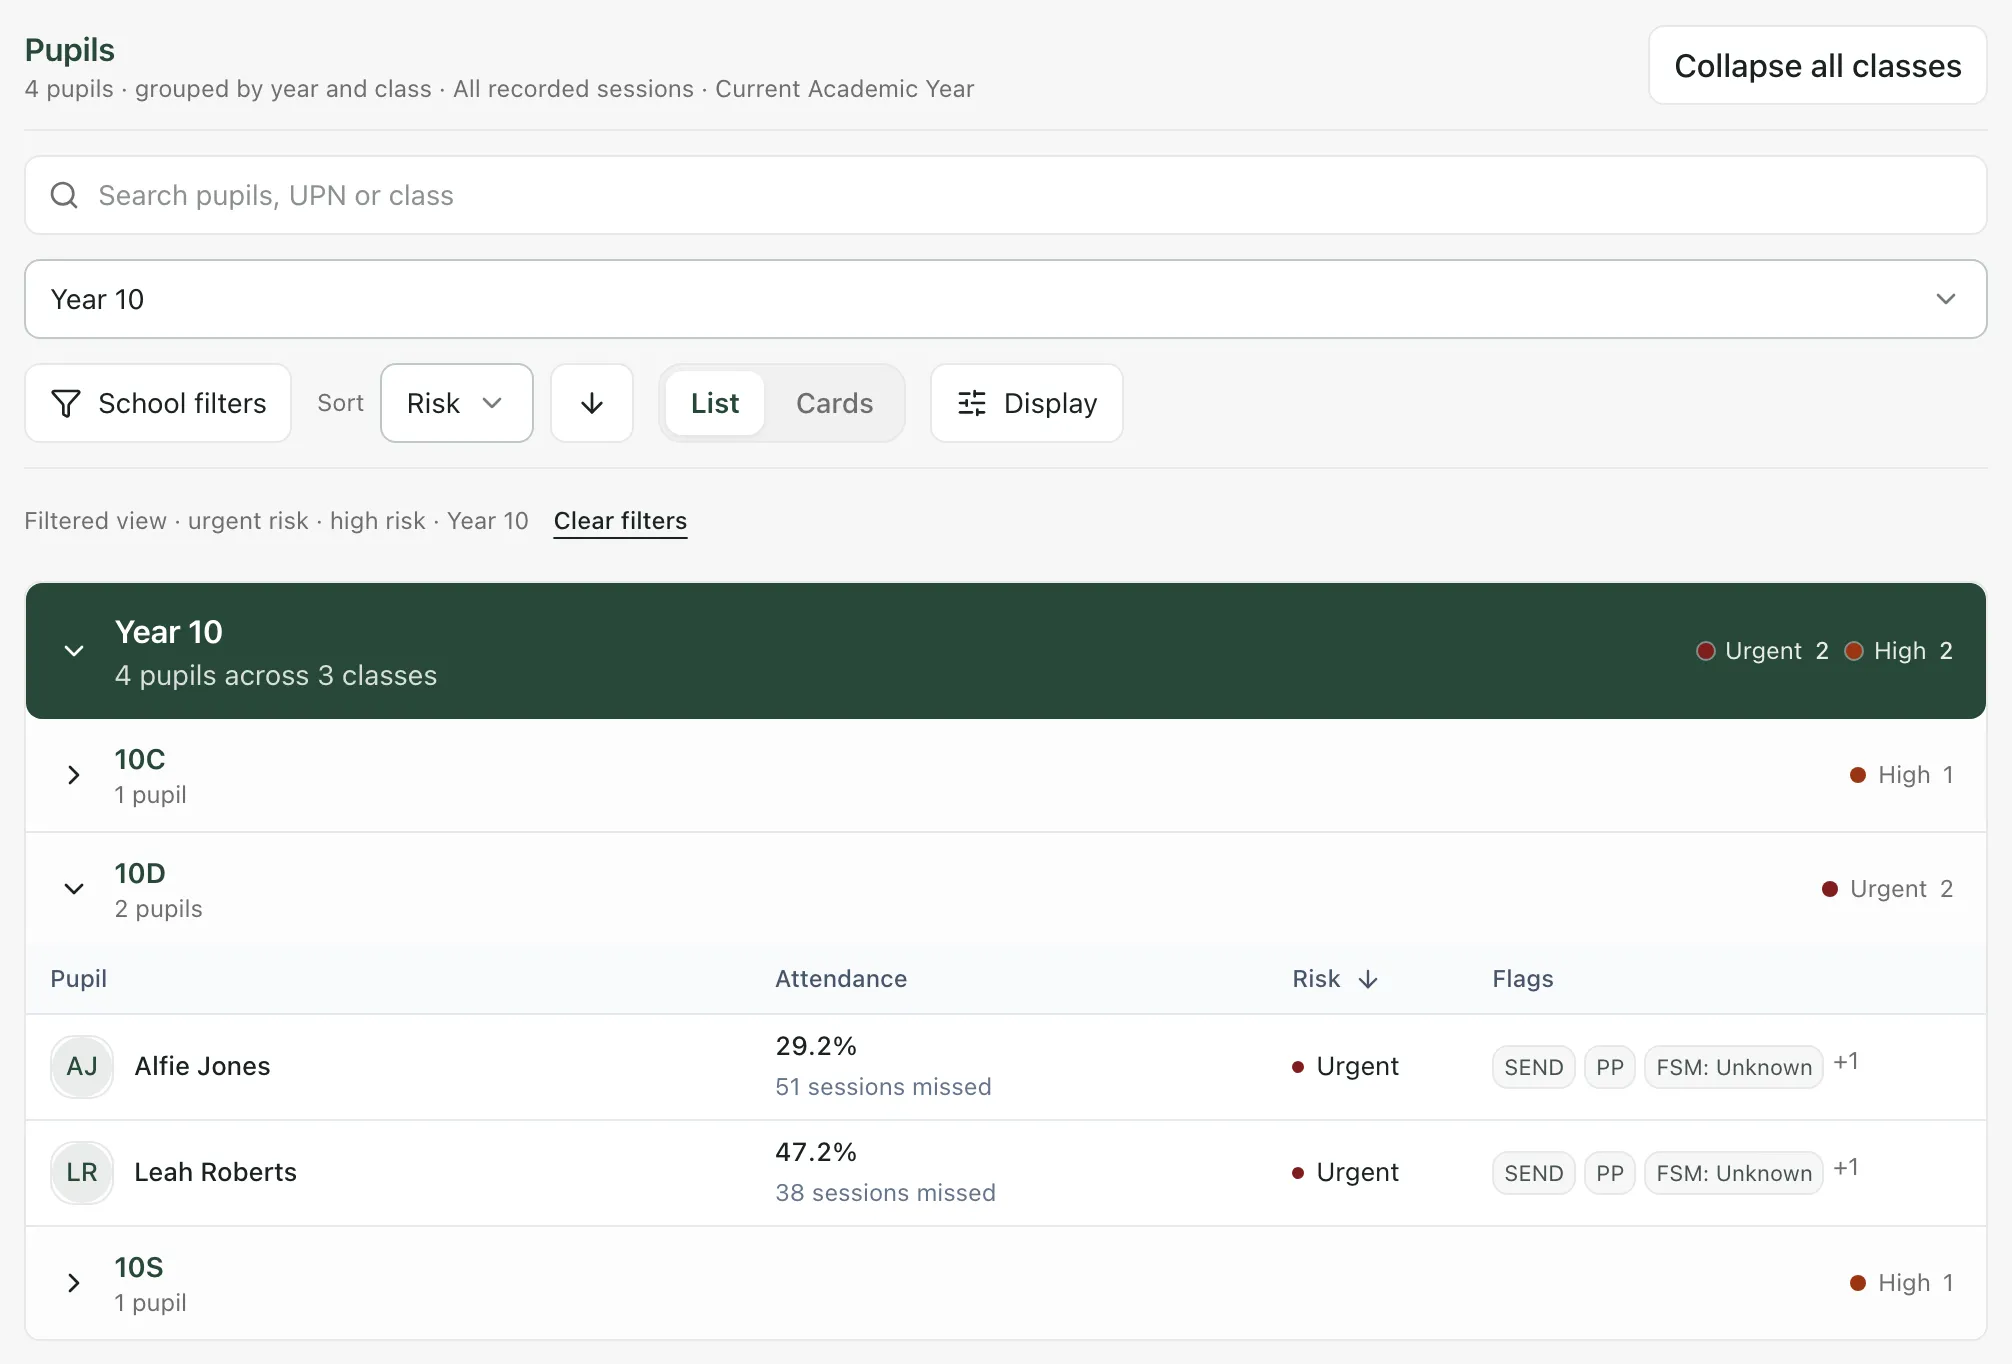This screenshot has width=2012, height=1364.
Task: Collapse class 10D row
Action: pyautogui.click(x=1005, y=889)
